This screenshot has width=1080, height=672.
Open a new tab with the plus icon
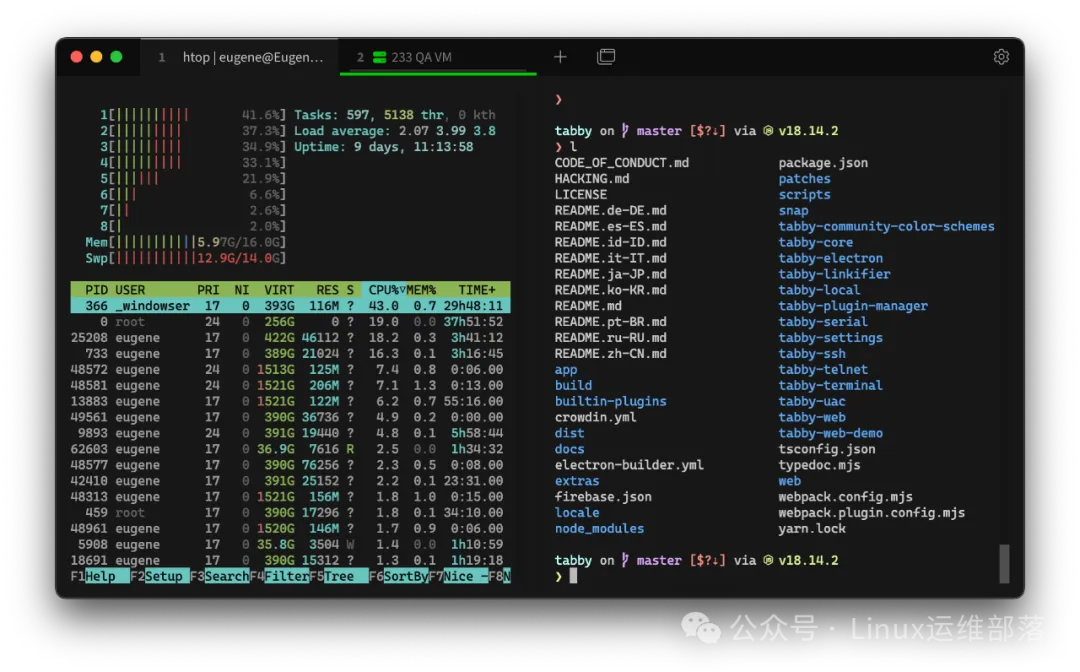click(x=560, y=57)
